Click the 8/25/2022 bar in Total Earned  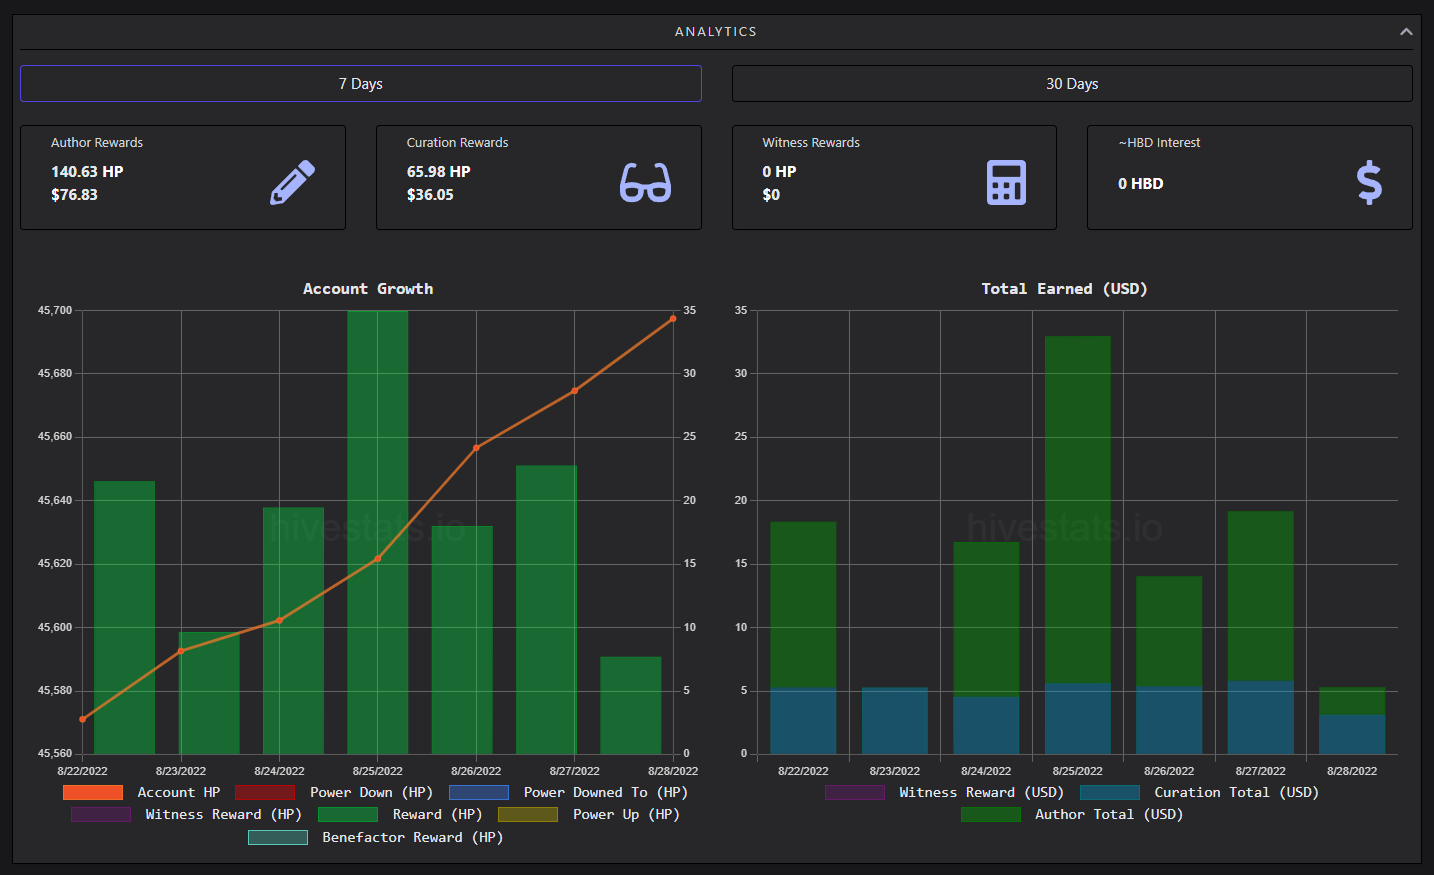tap(1078, 545)
